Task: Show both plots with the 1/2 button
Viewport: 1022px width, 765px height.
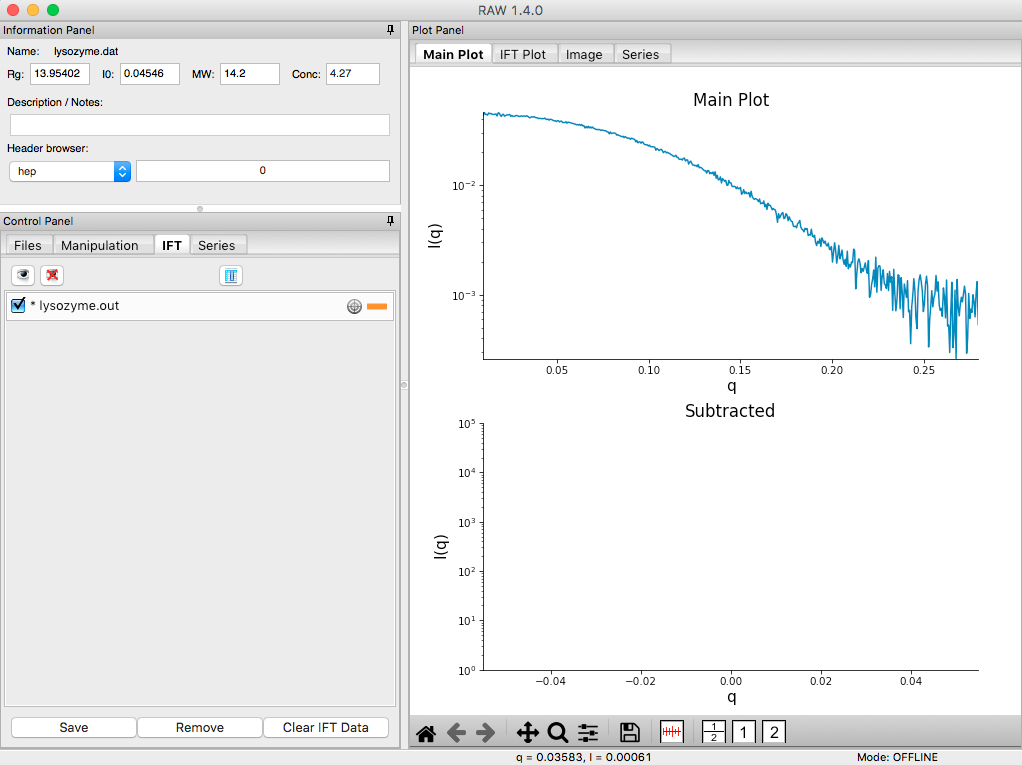Action: tap(714, 732)
